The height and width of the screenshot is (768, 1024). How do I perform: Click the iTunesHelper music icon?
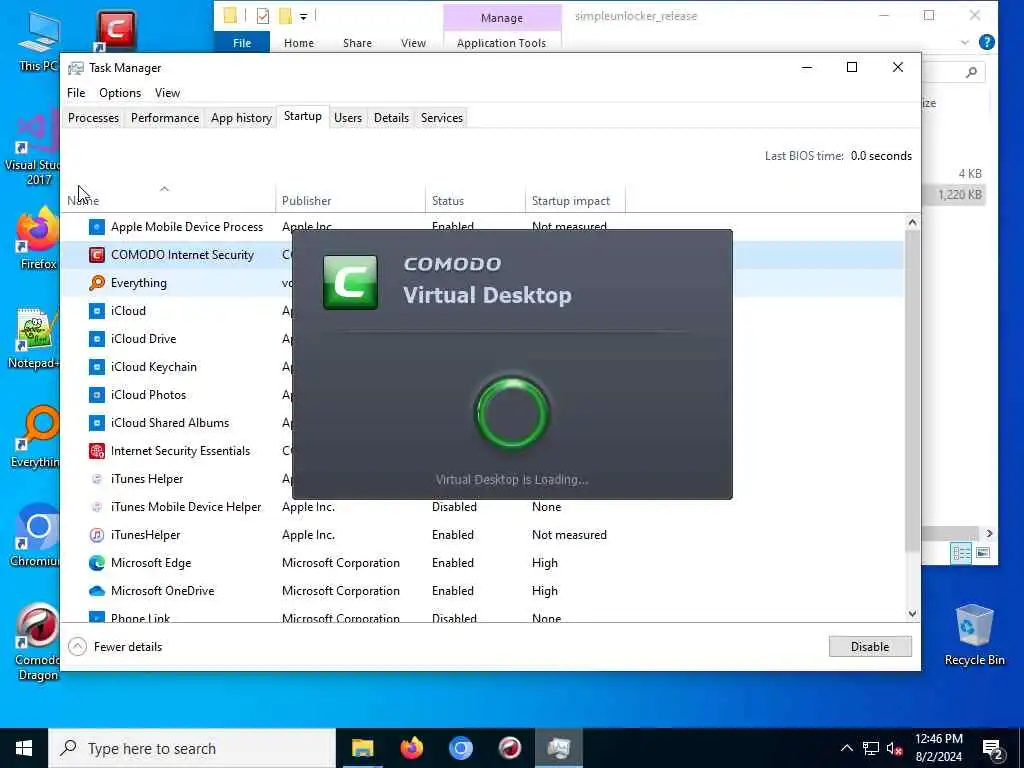[97, 535]
